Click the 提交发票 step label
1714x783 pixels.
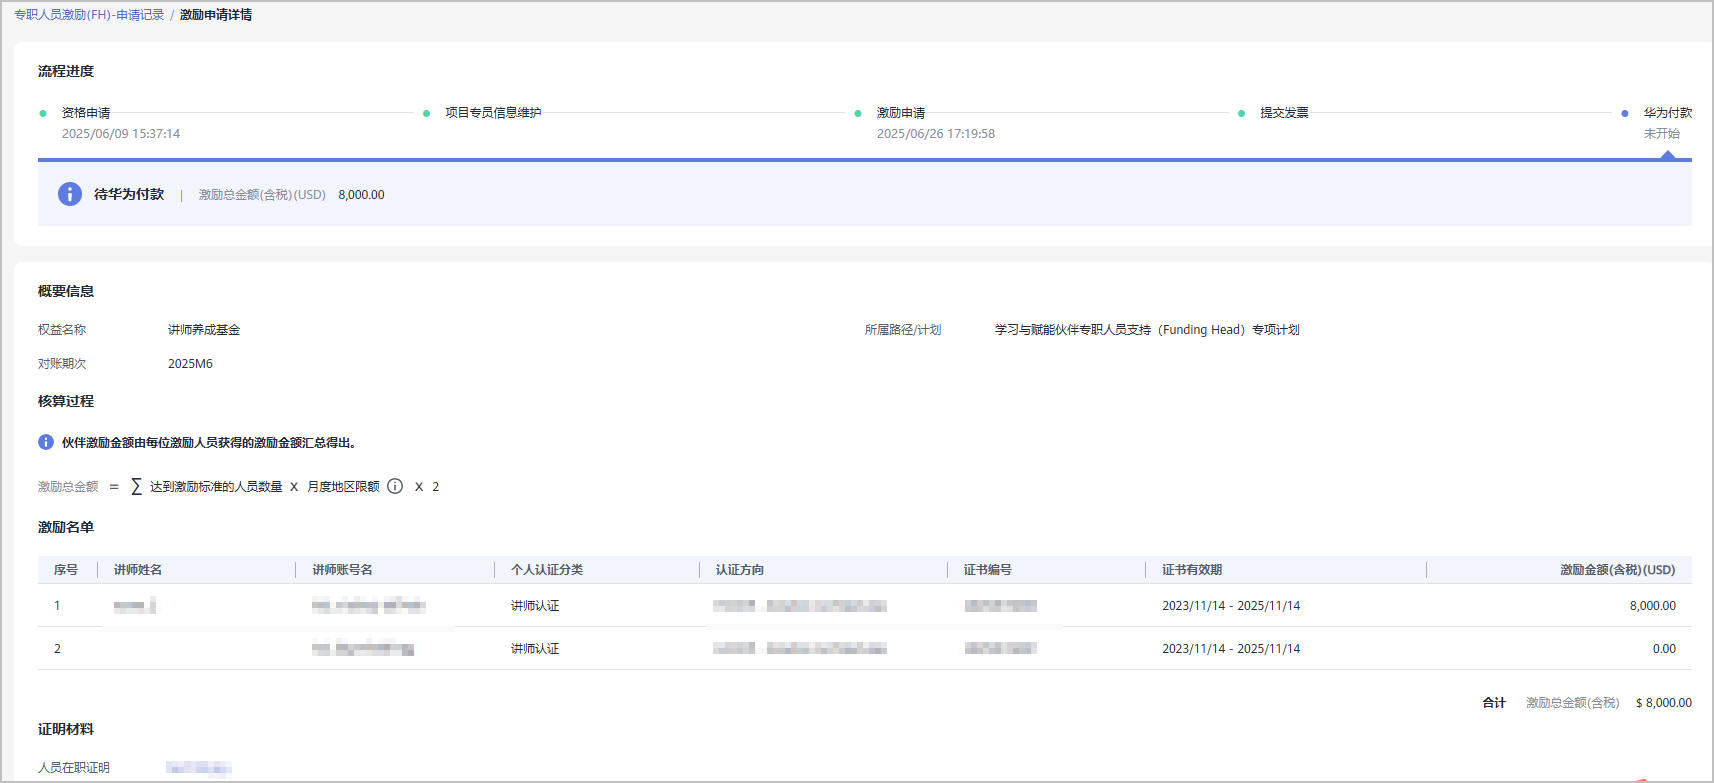[1284, 113]
